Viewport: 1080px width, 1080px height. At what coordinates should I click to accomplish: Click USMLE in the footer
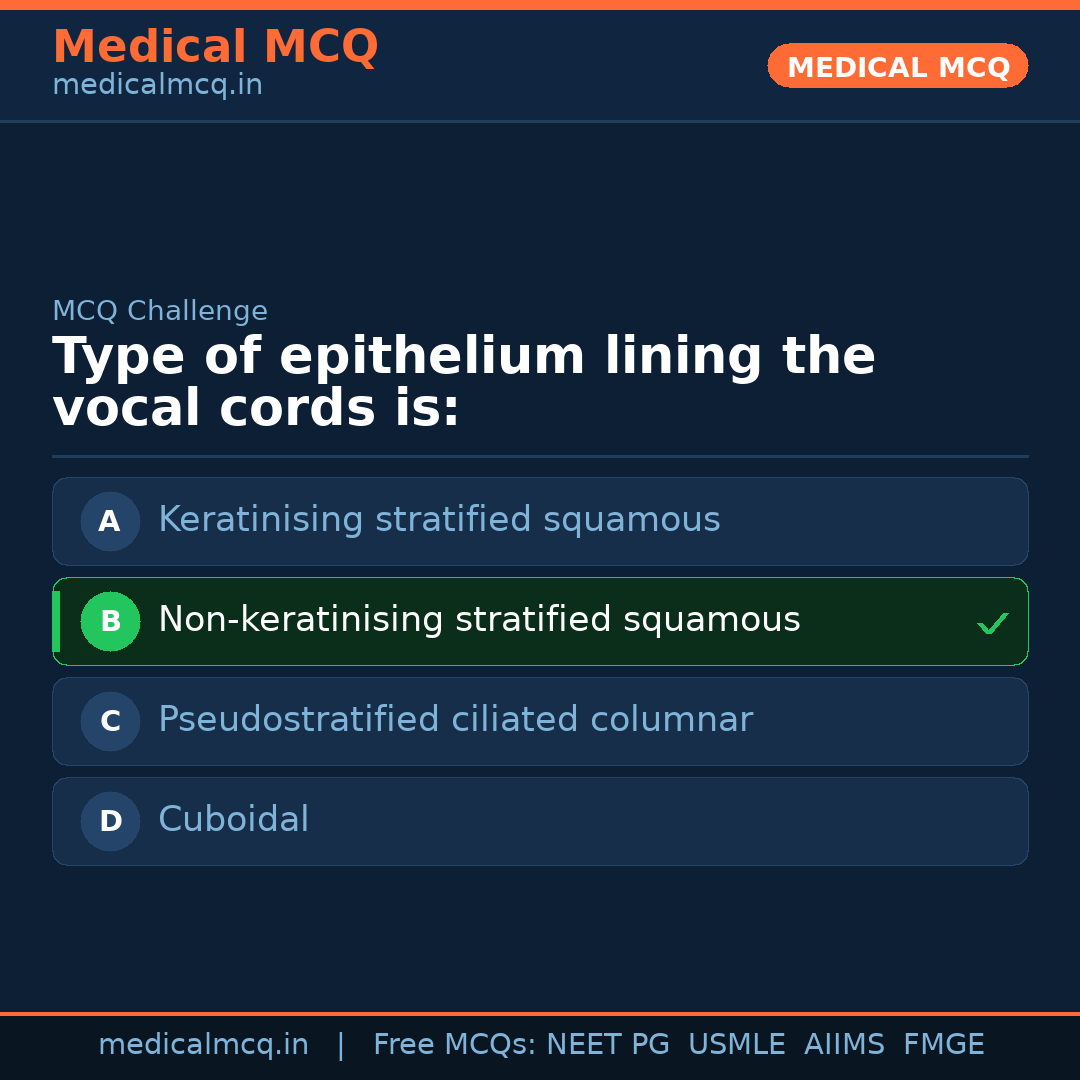[736, 1045]
